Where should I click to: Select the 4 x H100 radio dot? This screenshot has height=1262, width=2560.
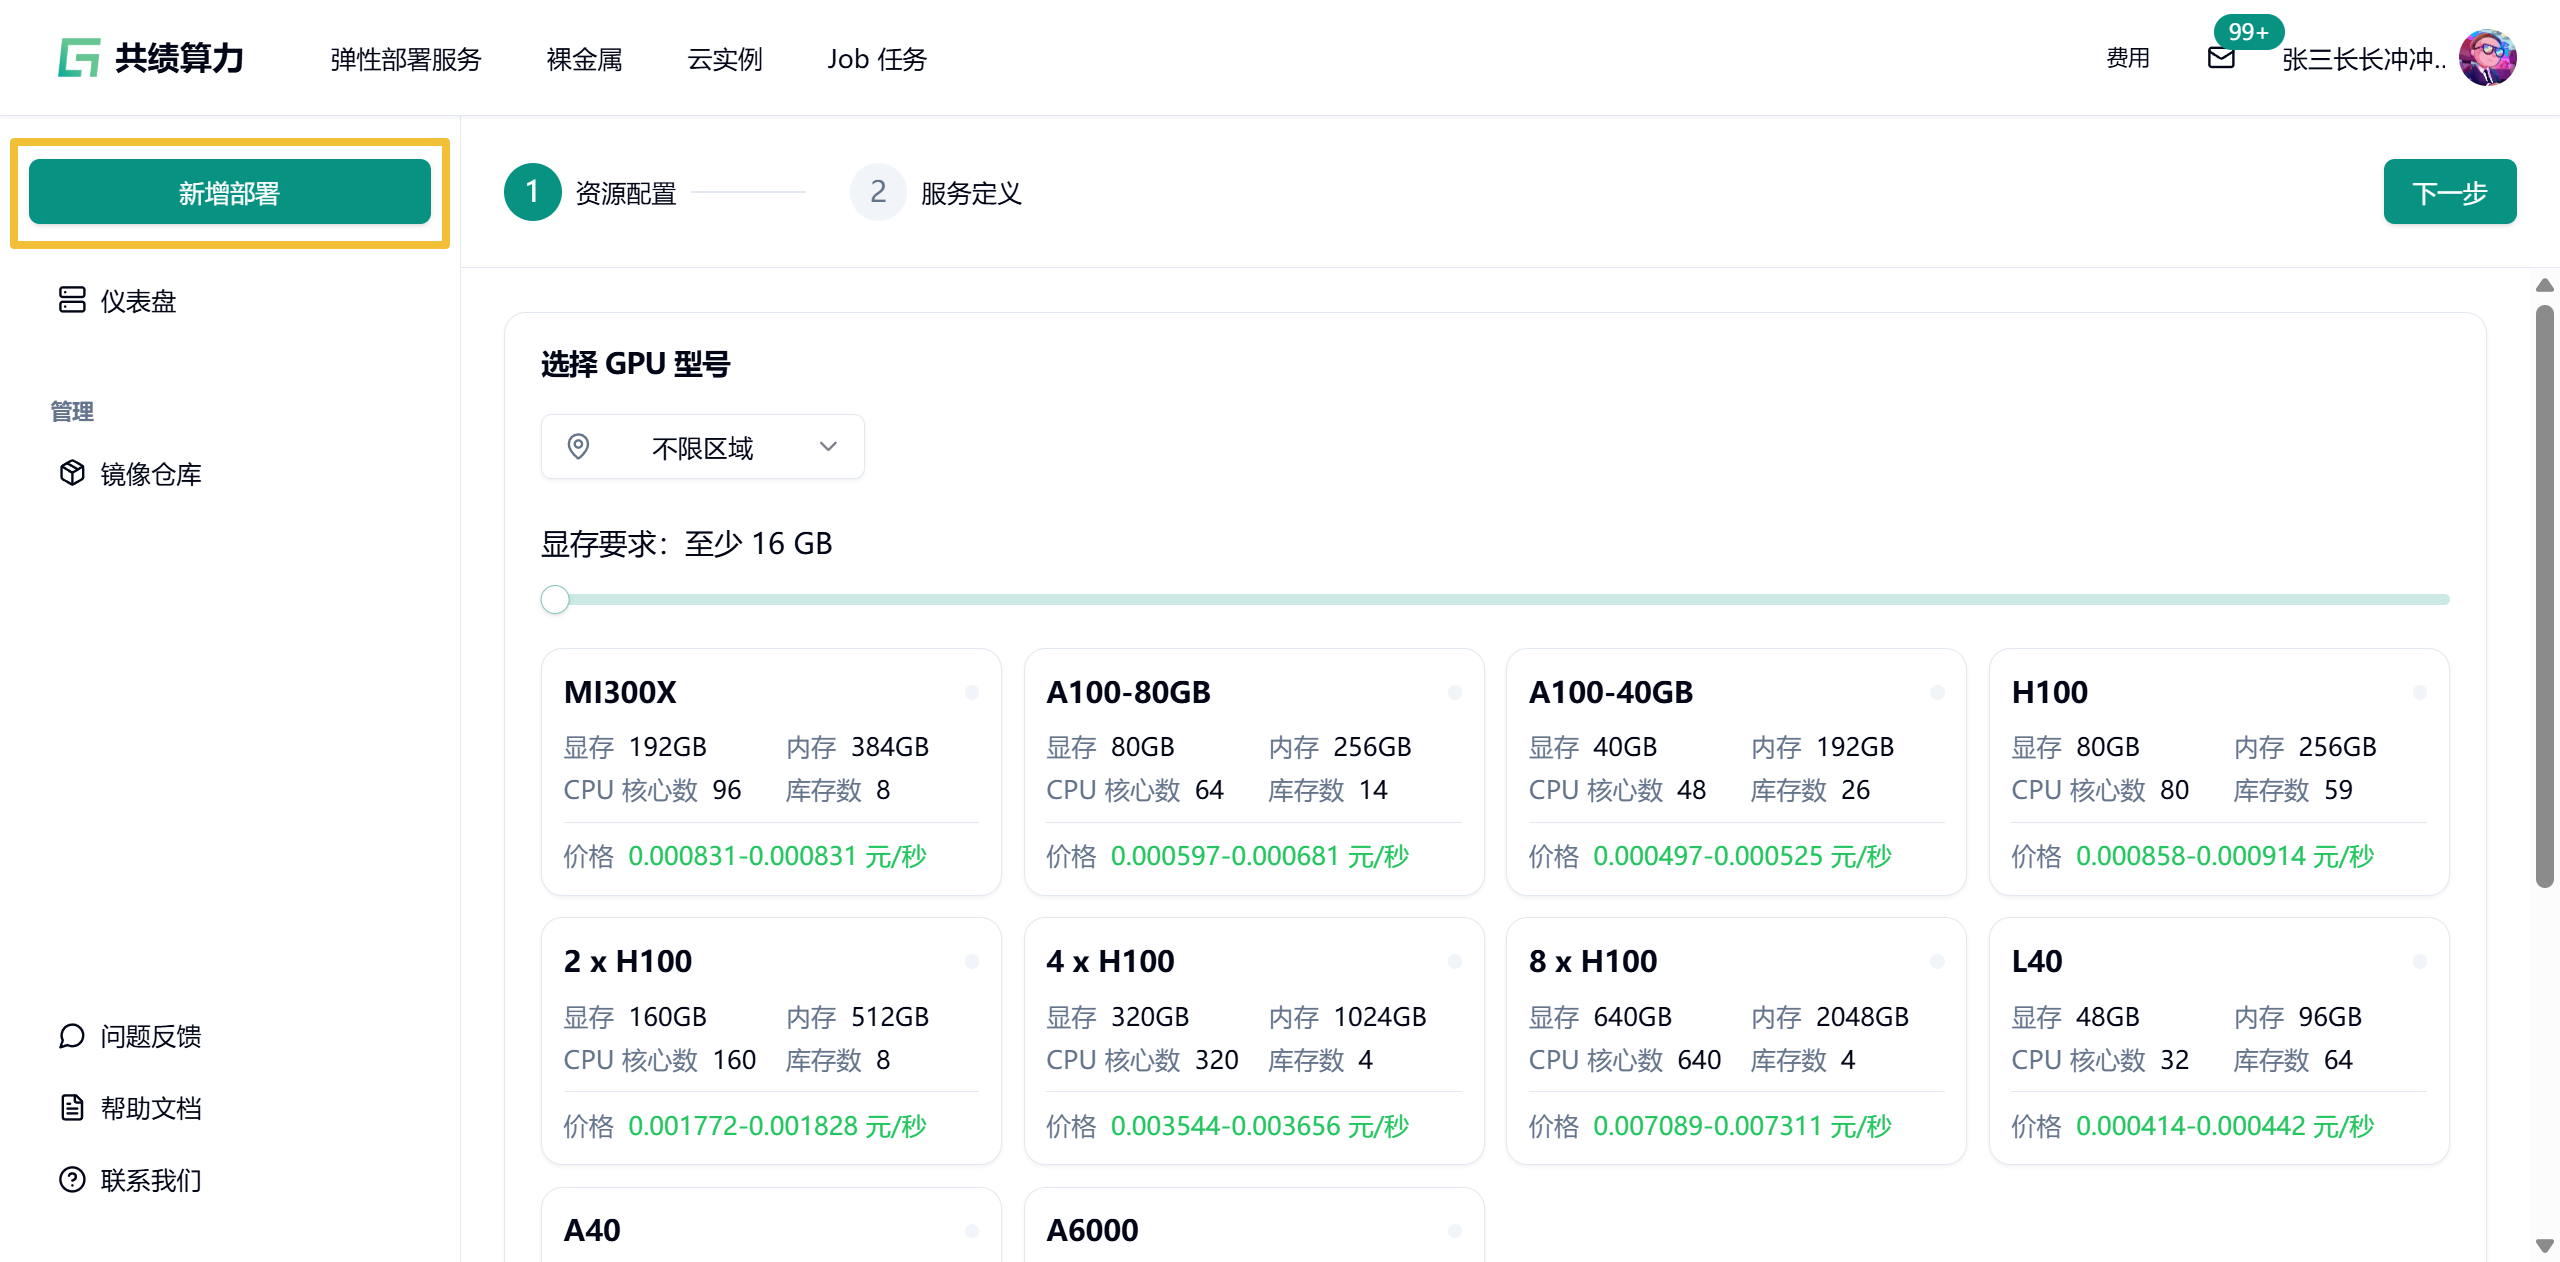click(1455, 961)
